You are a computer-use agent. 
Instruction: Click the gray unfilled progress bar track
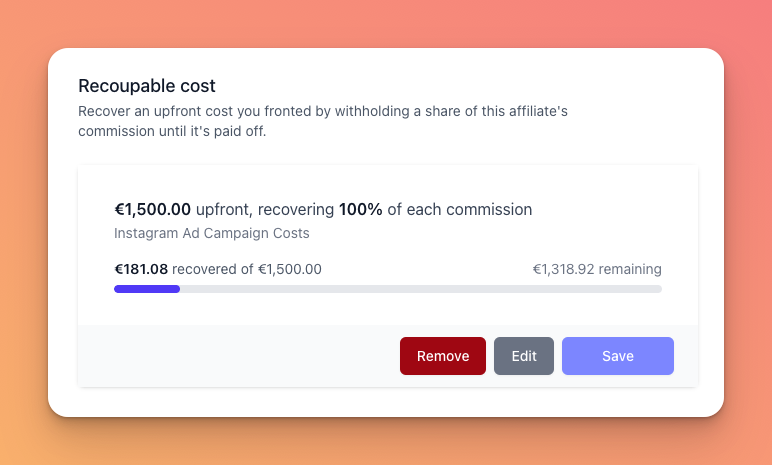tap(421, 289)
